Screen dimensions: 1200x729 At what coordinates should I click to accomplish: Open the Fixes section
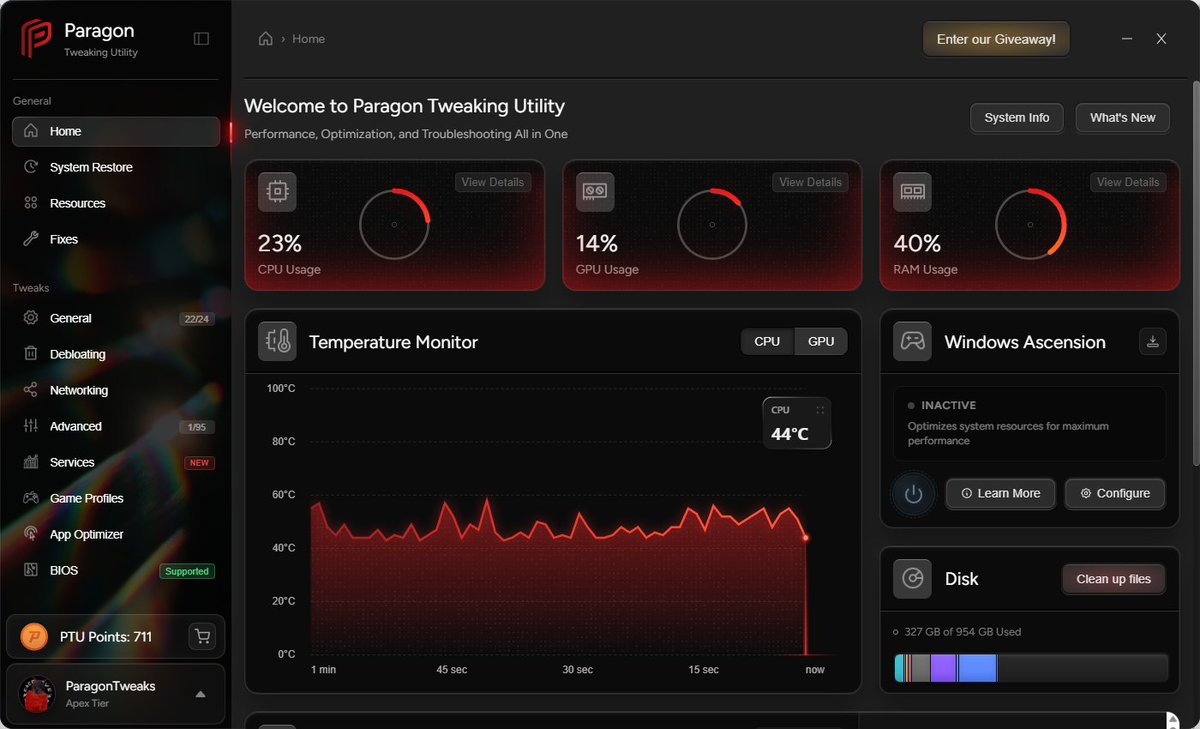pyautogui.click(x=116, y=239)
